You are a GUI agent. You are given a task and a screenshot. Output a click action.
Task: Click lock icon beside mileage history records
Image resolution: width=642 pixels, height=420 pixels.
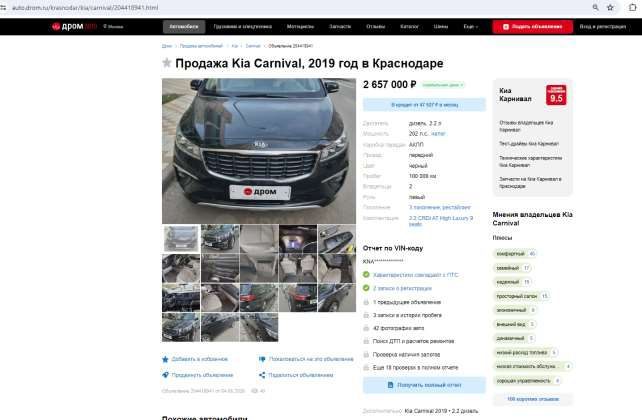coord(366,315)
